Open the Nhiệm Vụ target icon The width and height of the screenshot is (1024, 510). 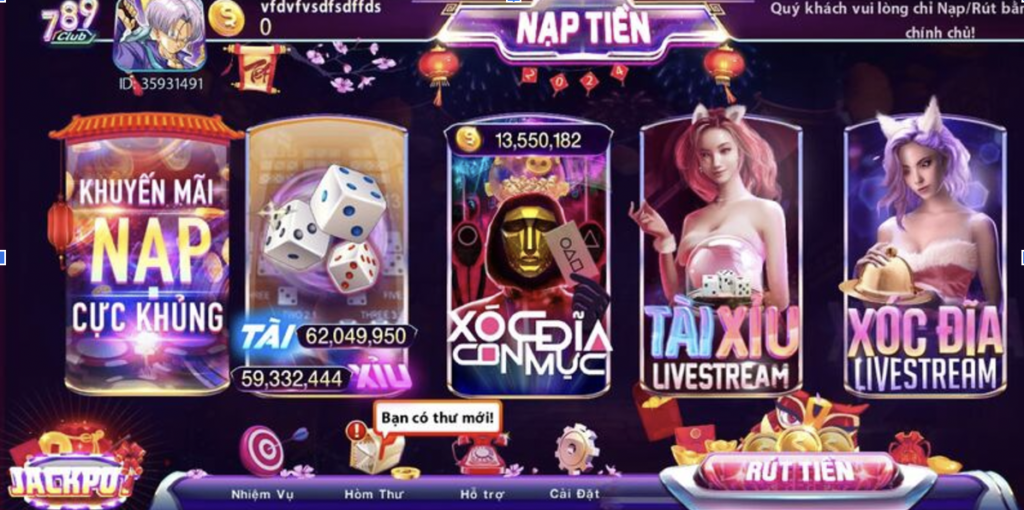(x=264, y=450)
